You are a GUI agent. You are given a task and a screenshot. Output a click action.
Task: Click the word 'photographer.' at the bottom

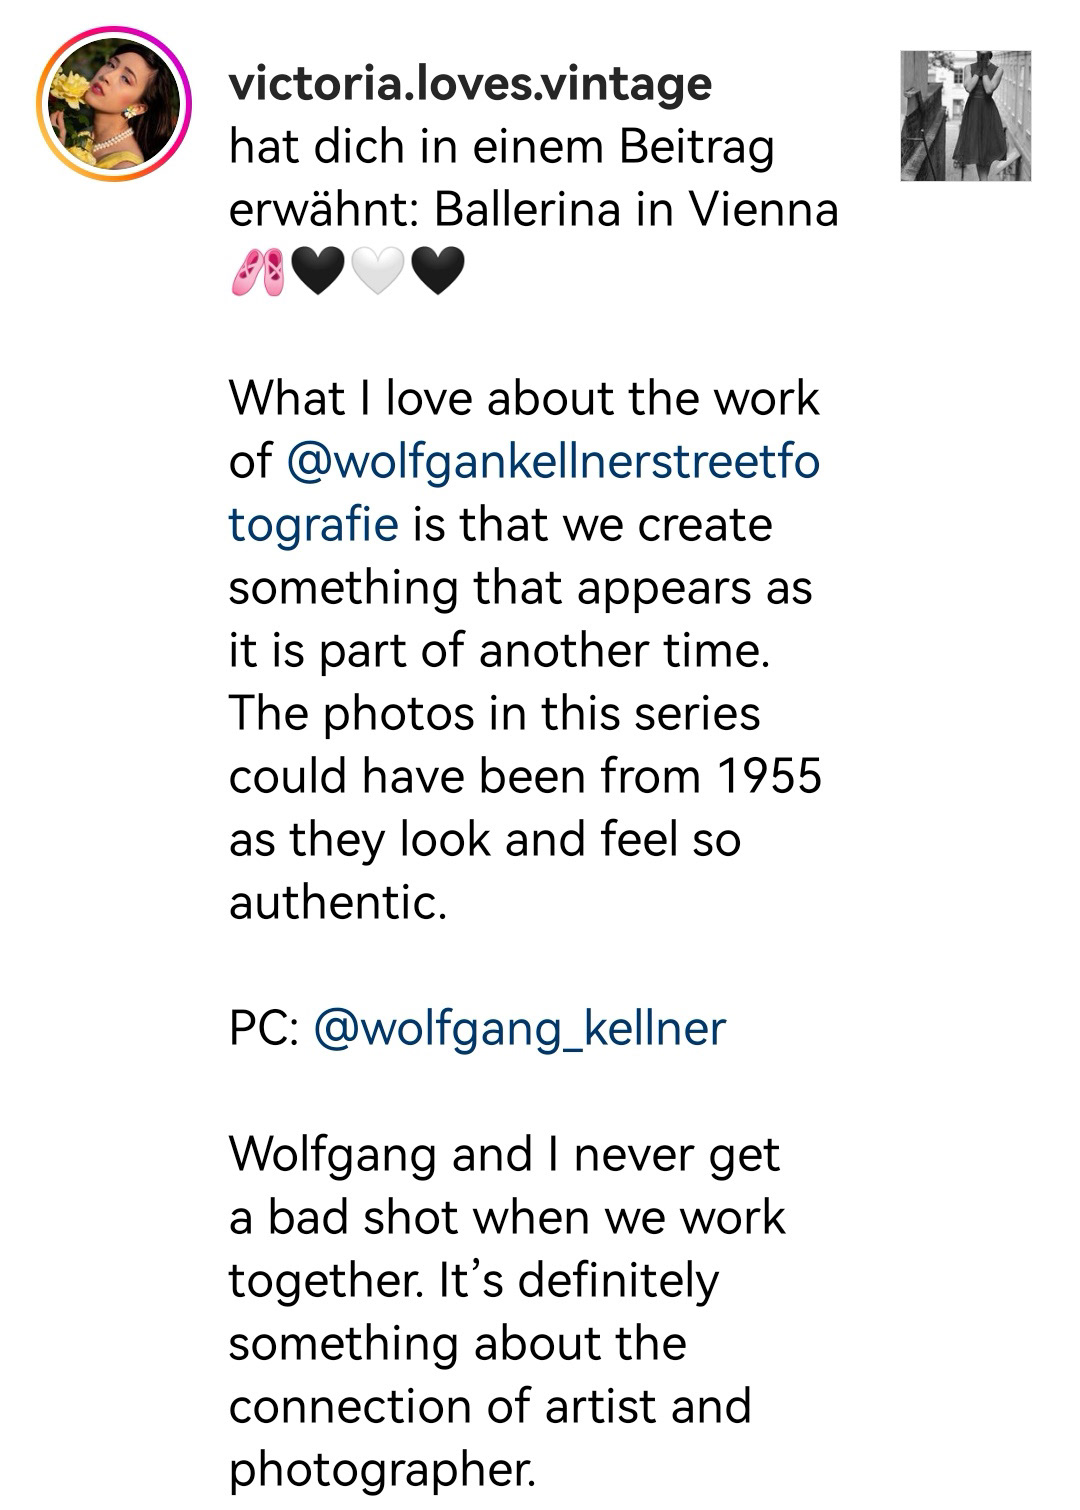[382, 1469]
